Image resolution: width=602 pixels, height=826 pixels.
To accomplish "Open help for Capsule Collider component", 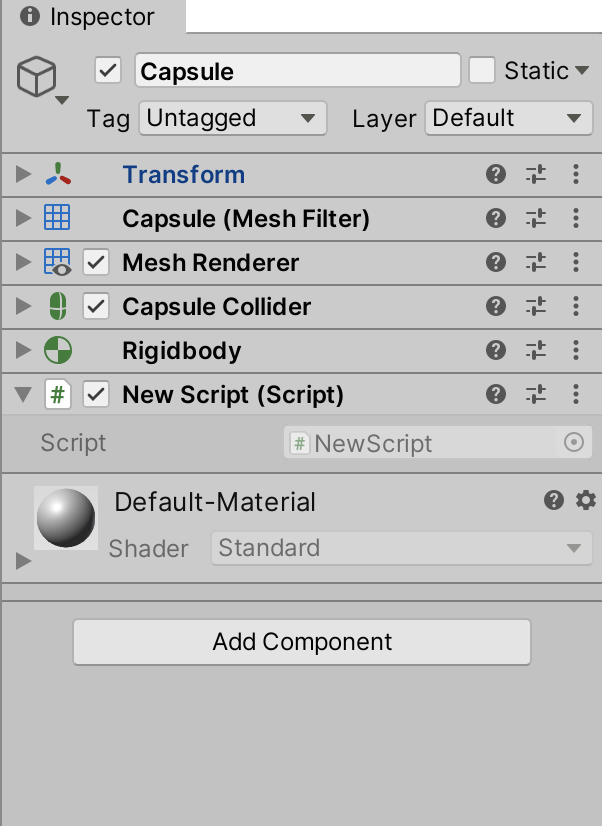I will [x=495, y=307].
